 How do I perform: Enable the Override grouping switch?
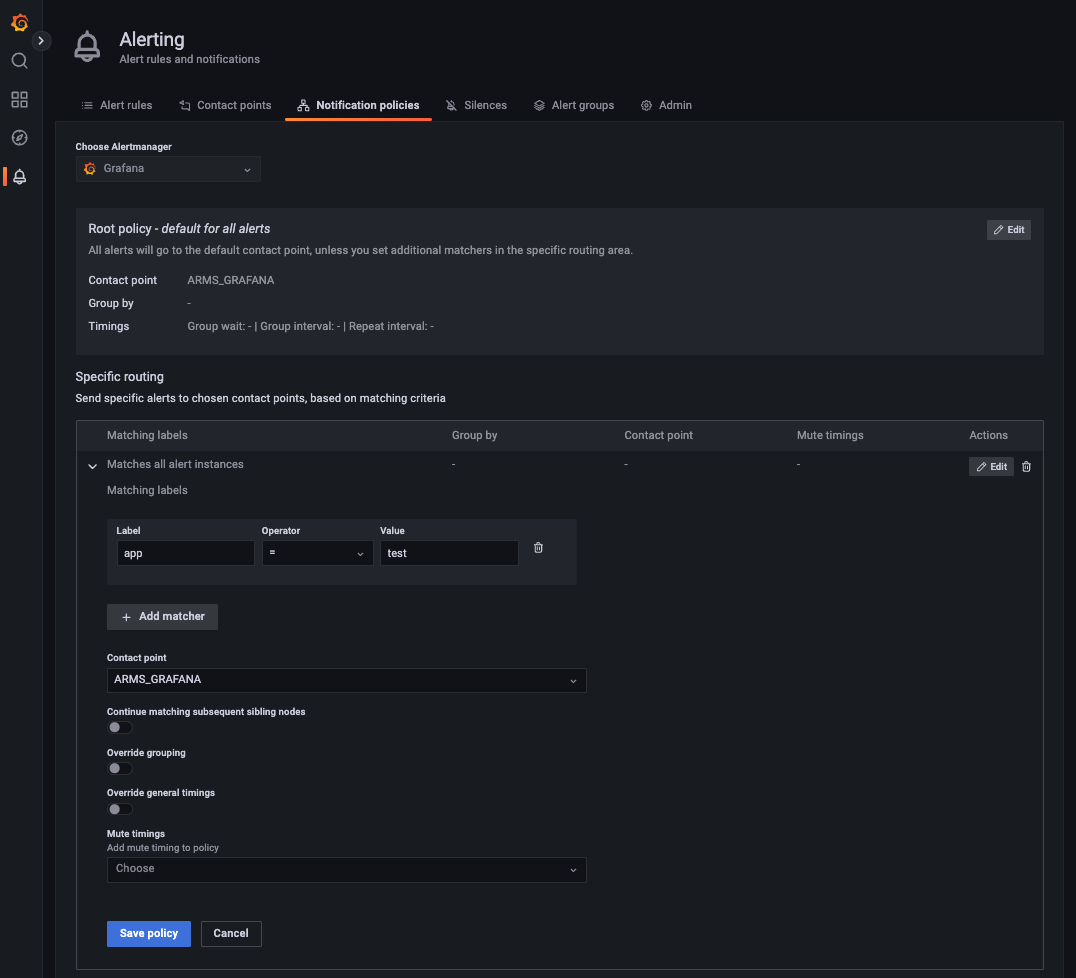[119, 768]
